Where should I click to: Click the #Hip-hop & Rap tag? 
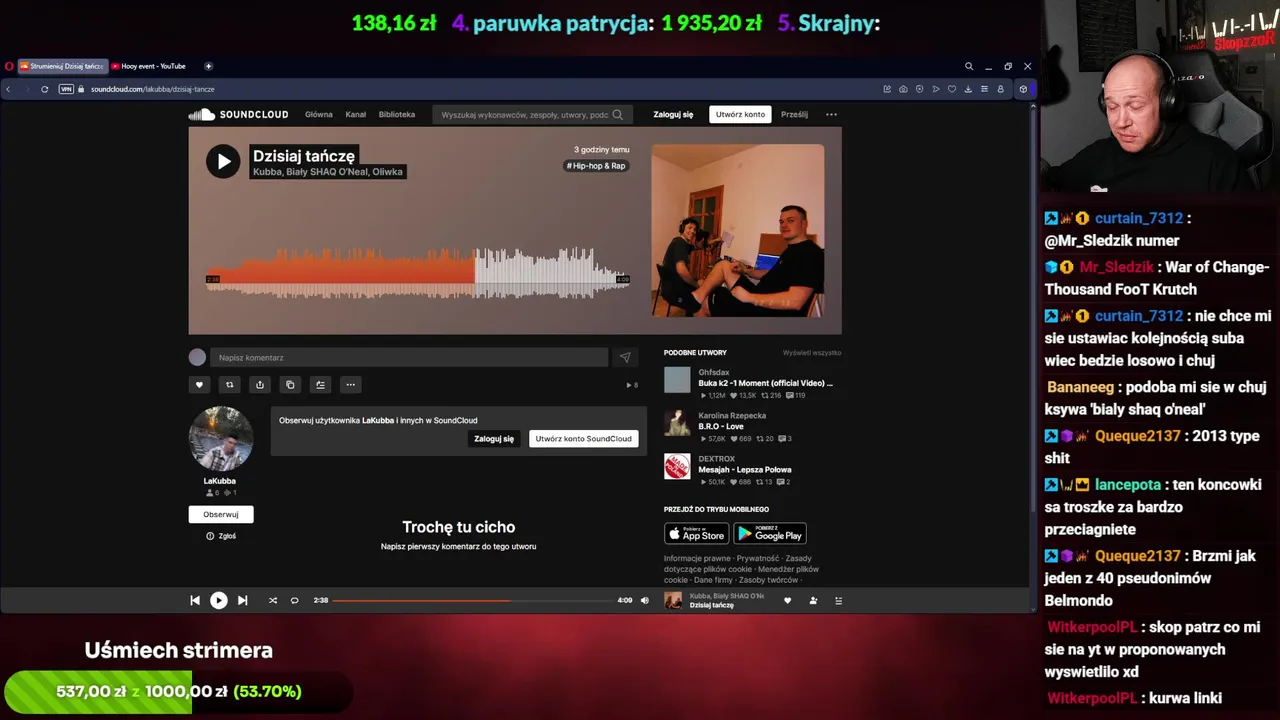point(597,166)
